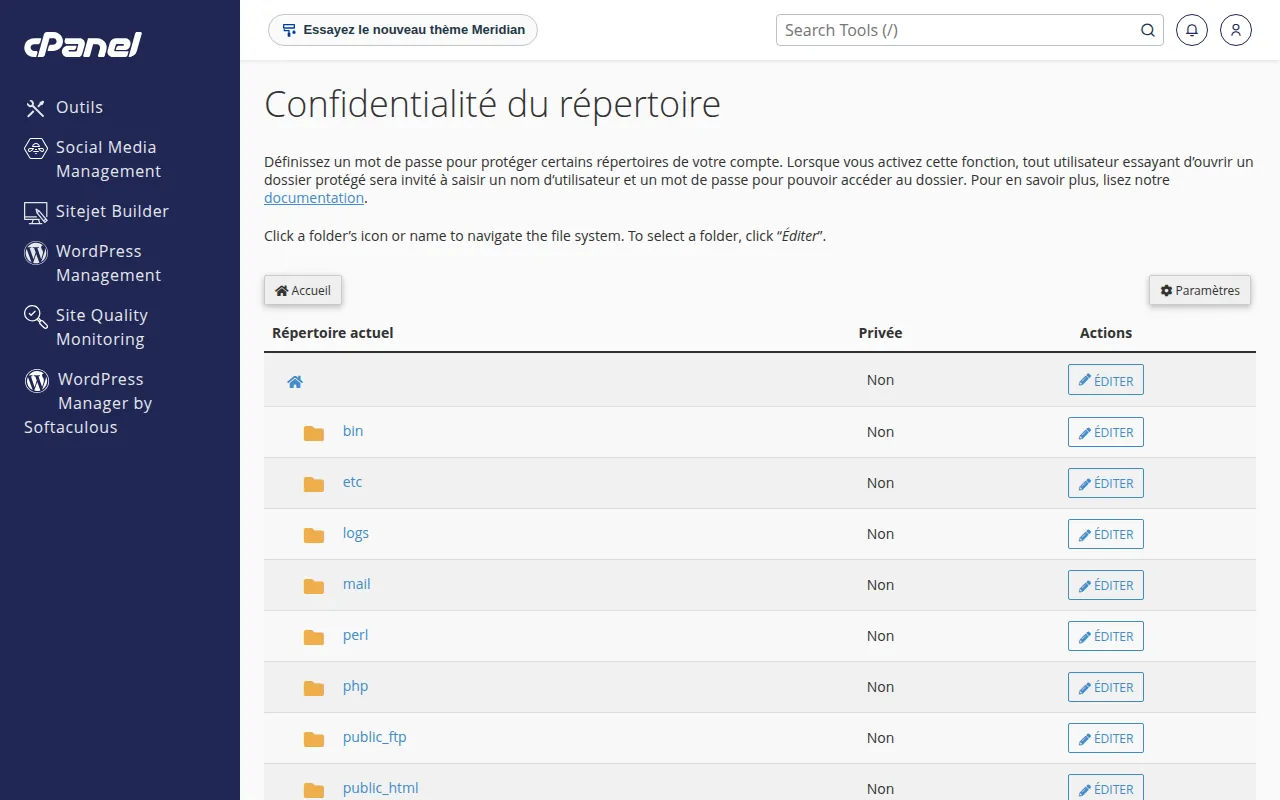The image size is (1280, 800).
Task: Open the perl folder name link
Action: pos(356,635)
